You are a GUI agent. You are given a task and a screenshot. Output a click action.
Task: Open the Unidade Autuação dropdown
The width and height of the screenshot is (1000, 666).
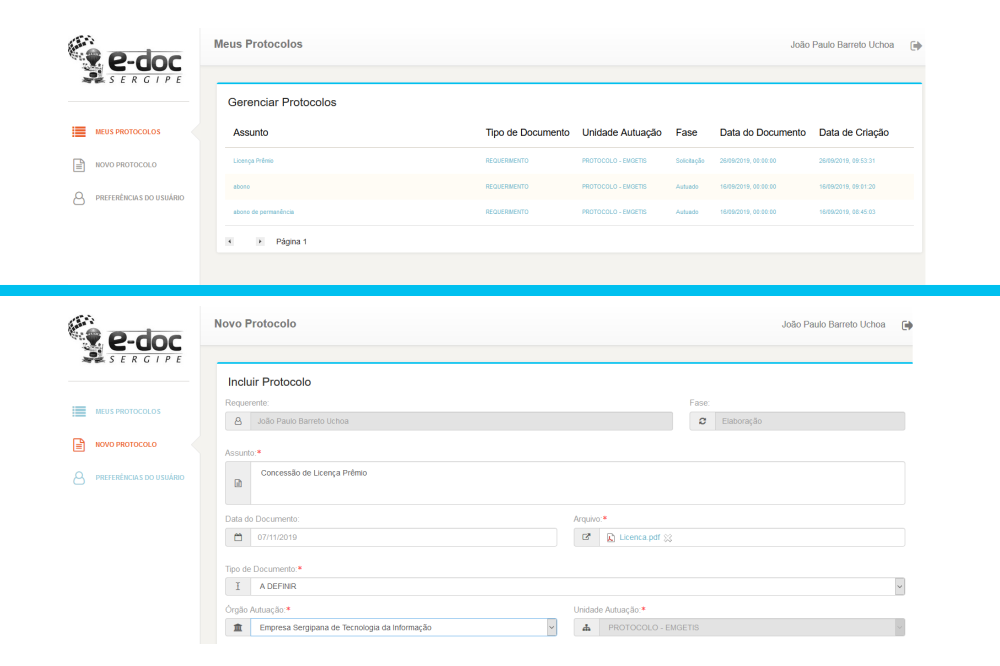[898, 628]
